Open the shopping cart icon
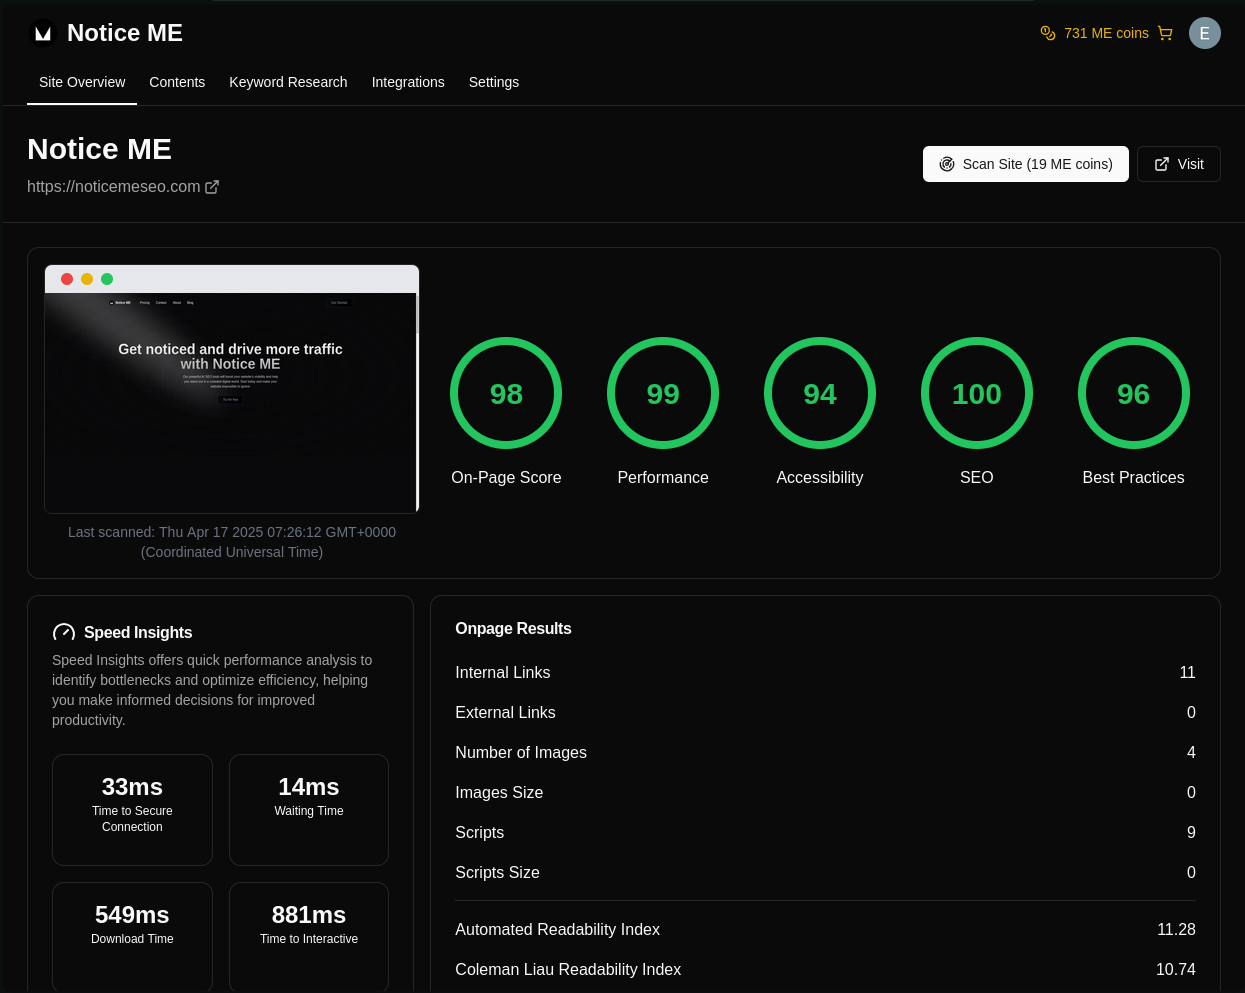The height and width of the screenshot is (993, 1245). tap(1165, 33)
